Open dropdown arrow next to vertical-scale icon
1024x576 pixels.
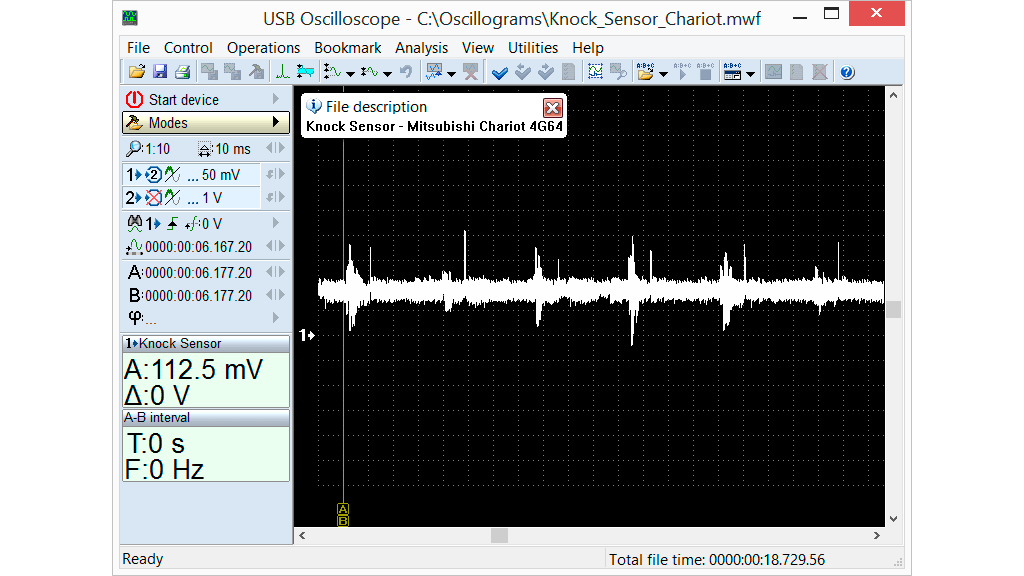tap(351, 74)
